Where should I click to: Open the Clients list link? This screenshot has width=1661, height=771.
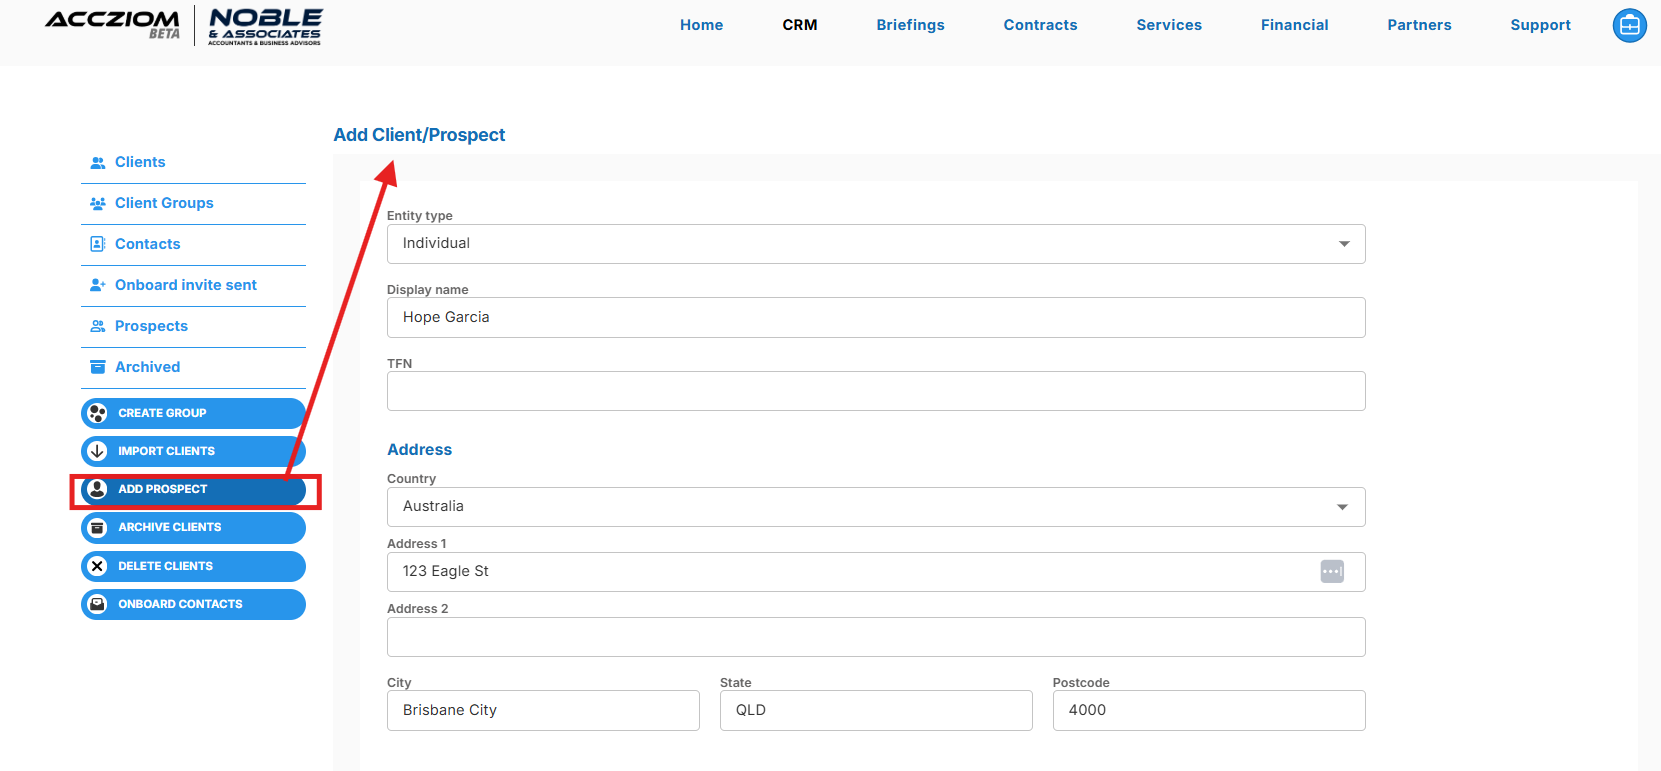coord(140,162)
